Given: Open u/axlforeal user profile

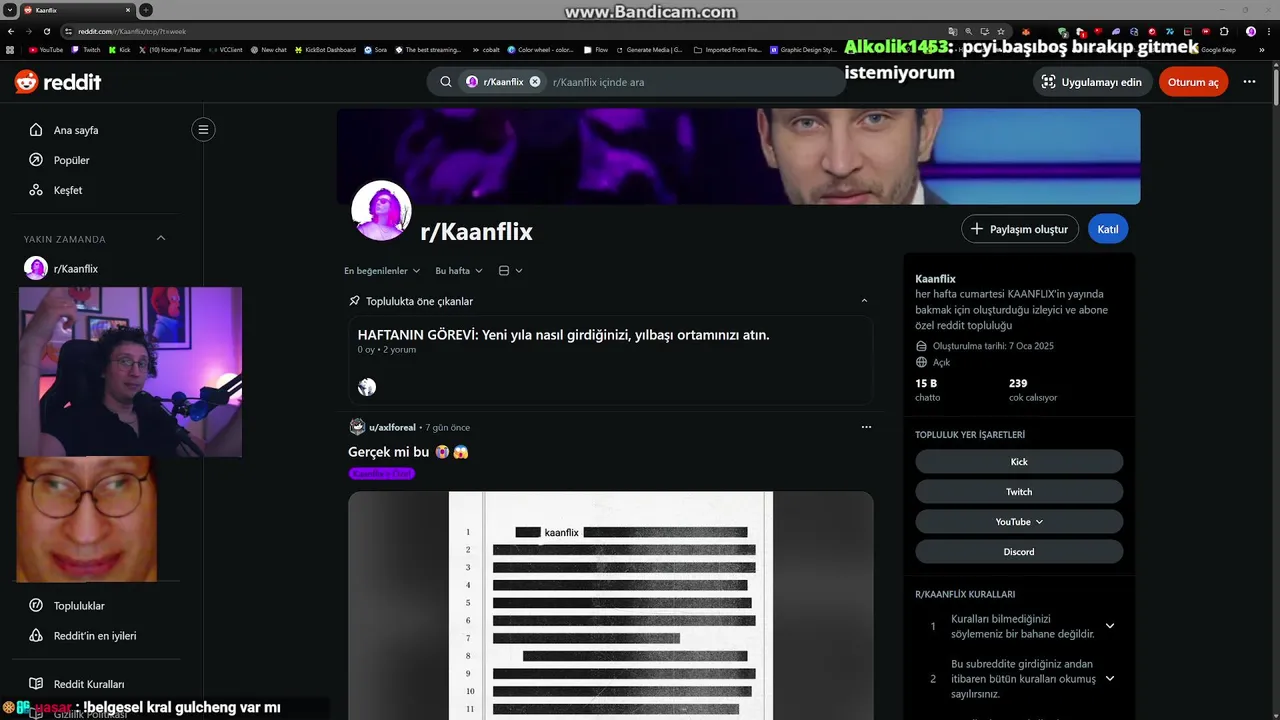Looking at the screenshot, I should click(392, 428).
